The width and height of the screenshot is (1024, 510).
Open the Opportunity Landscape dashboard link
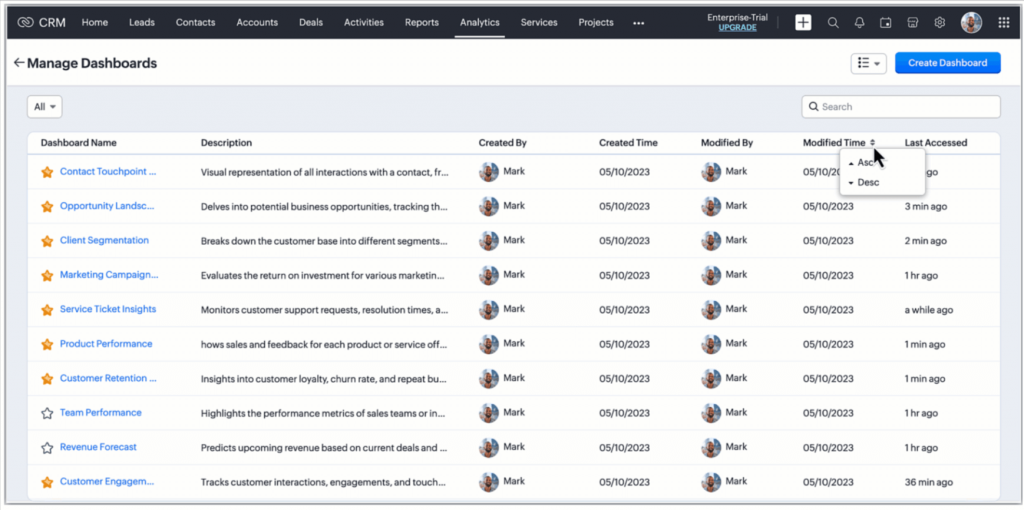107,206
